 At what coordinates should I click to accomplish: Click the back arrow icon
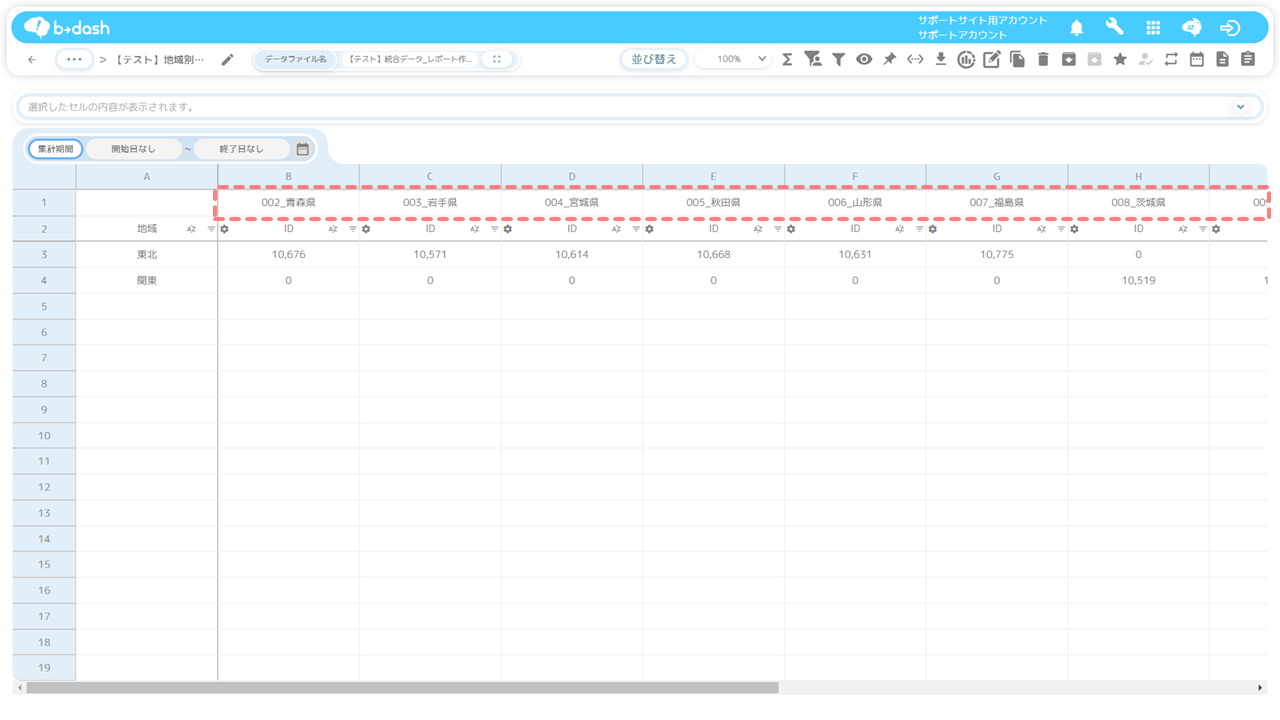coord(32,60)
